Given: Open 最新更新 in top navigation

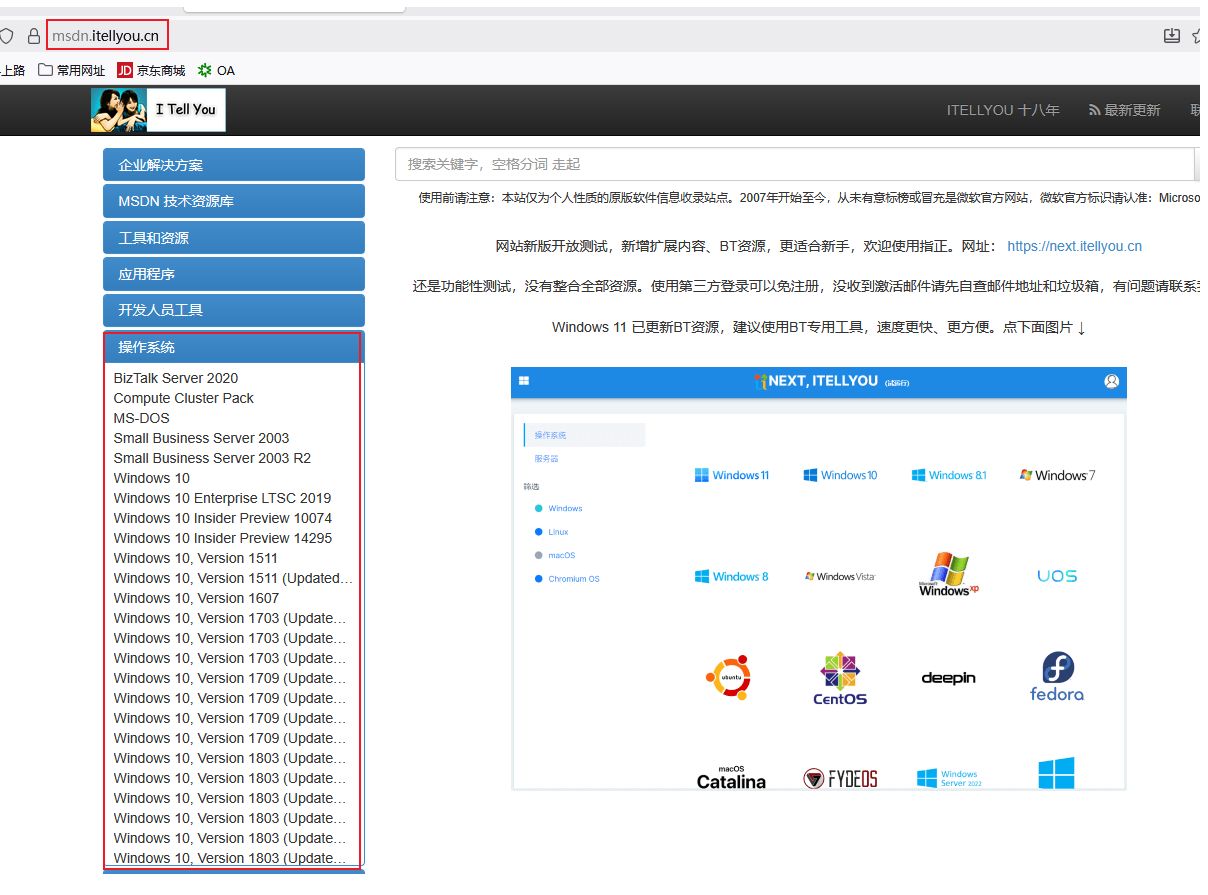Looking at the screenshot, I should click(x=1125, y=110).
